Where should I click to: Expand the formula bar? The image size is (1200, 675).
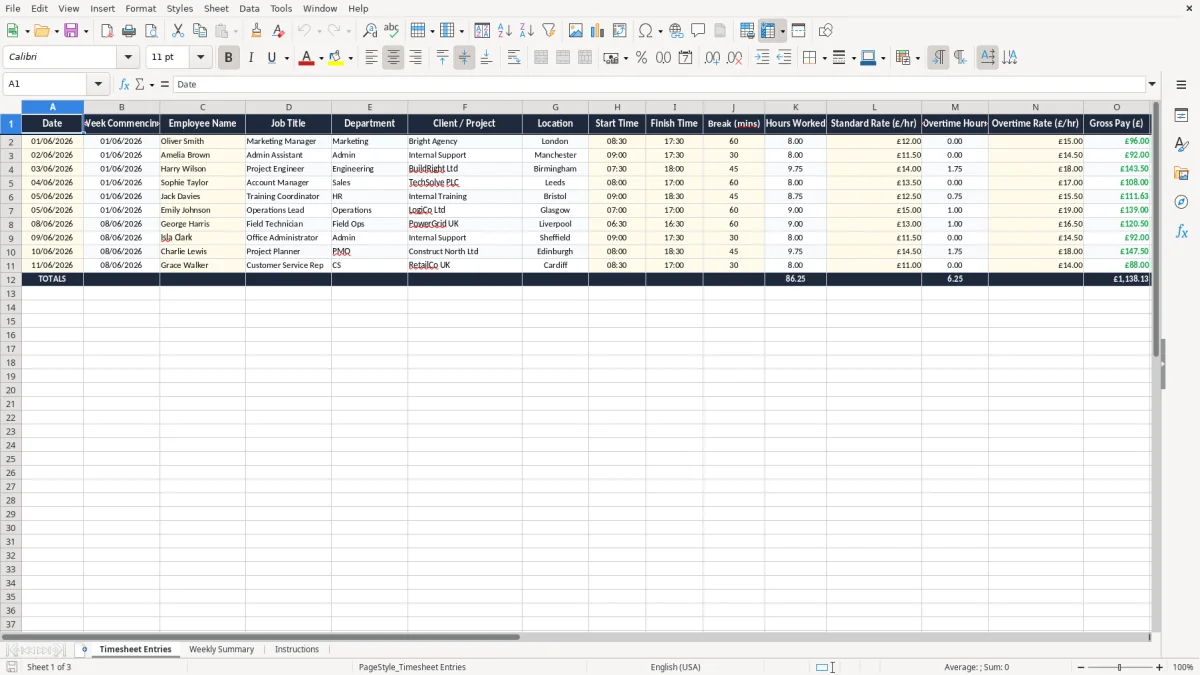click(x=1153, y=85)
